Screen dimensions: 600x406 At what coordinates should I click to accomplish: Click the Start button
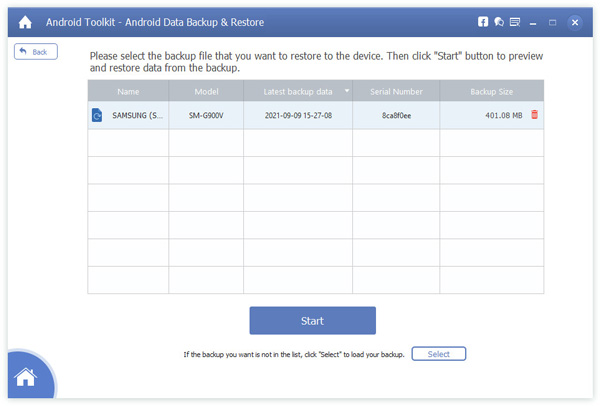(x=313, y=321)
